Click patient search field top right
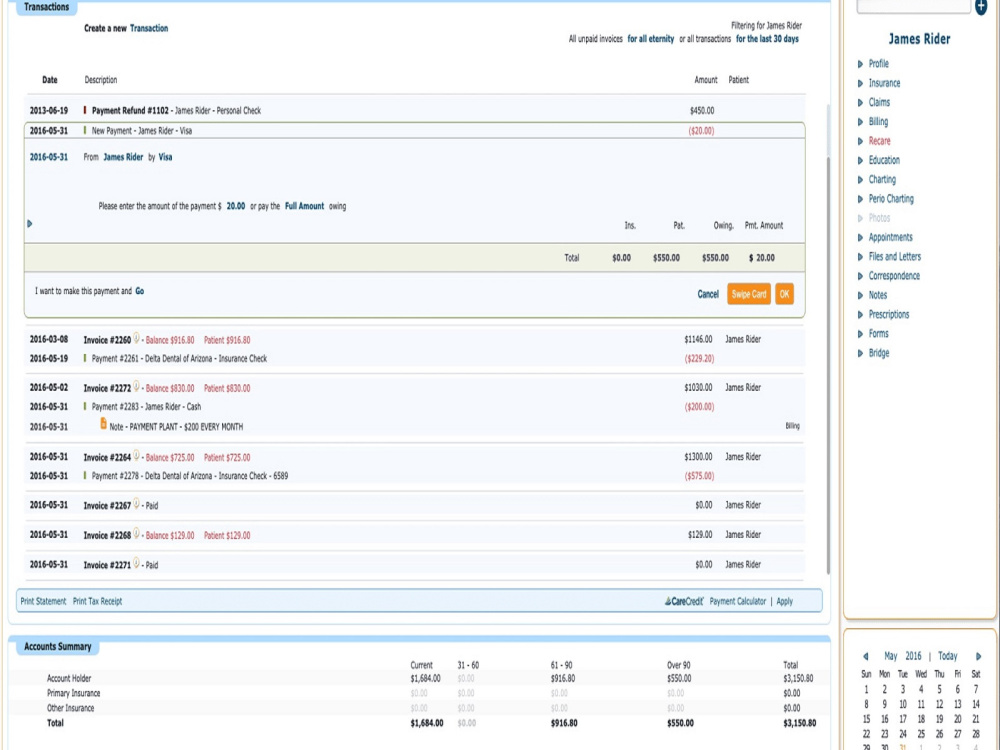Screen dimensions: 1000x750 point(913,6)
